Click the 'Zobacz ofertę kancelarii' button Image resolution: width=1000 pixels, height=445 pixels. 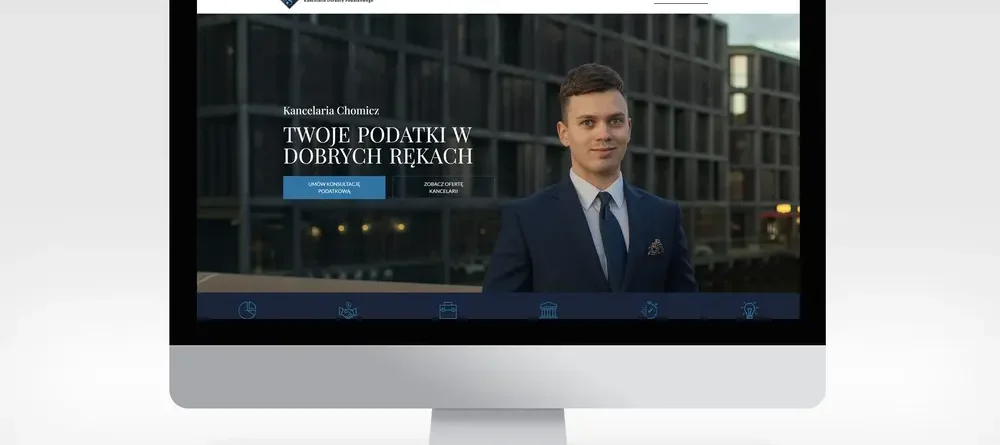443,187
